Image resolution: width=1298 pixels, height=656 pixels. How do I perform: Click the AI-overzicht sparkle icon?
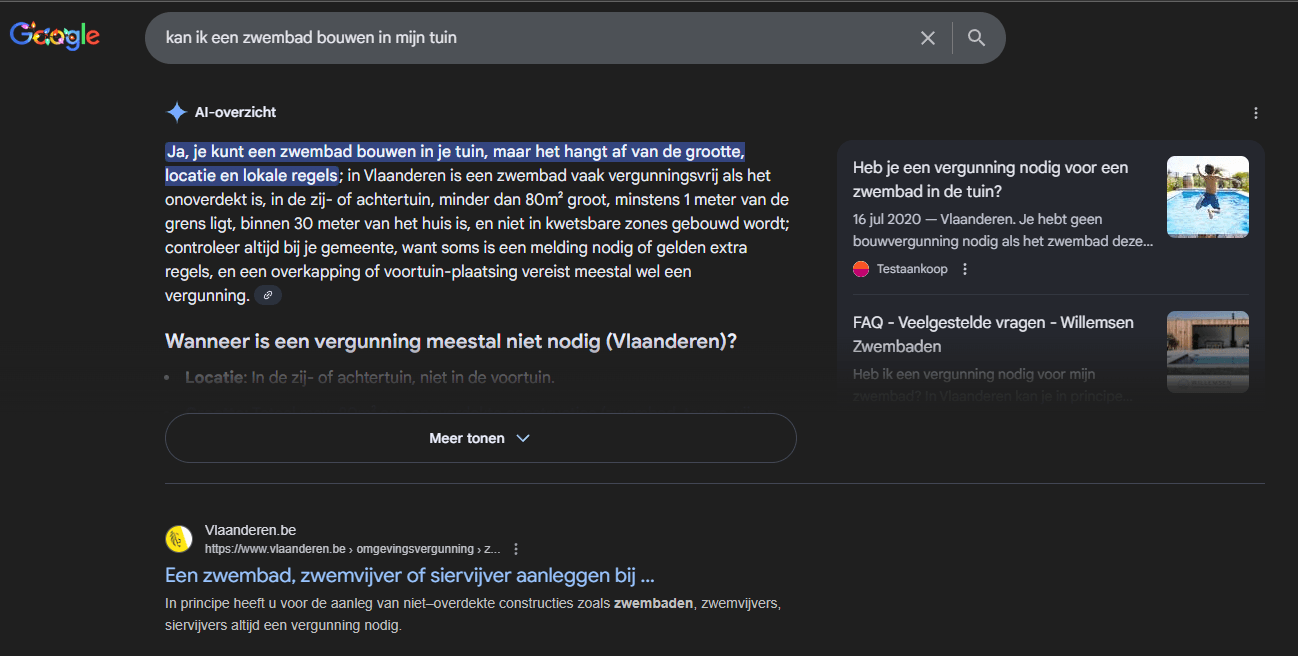[x=177, y=112]
